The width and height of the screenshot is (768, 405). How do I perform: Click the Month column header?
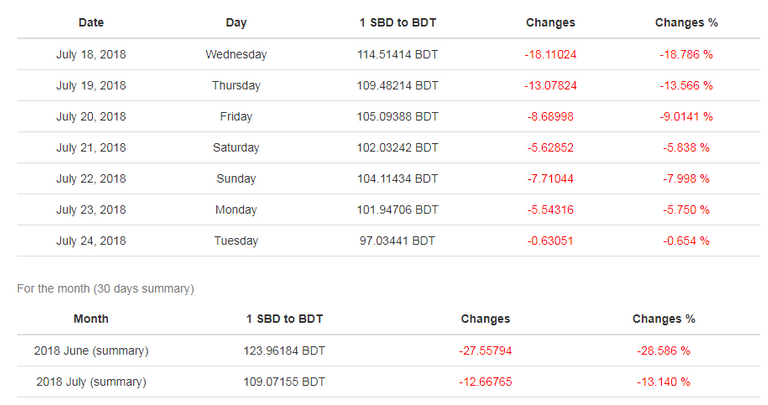click(91, 319)
